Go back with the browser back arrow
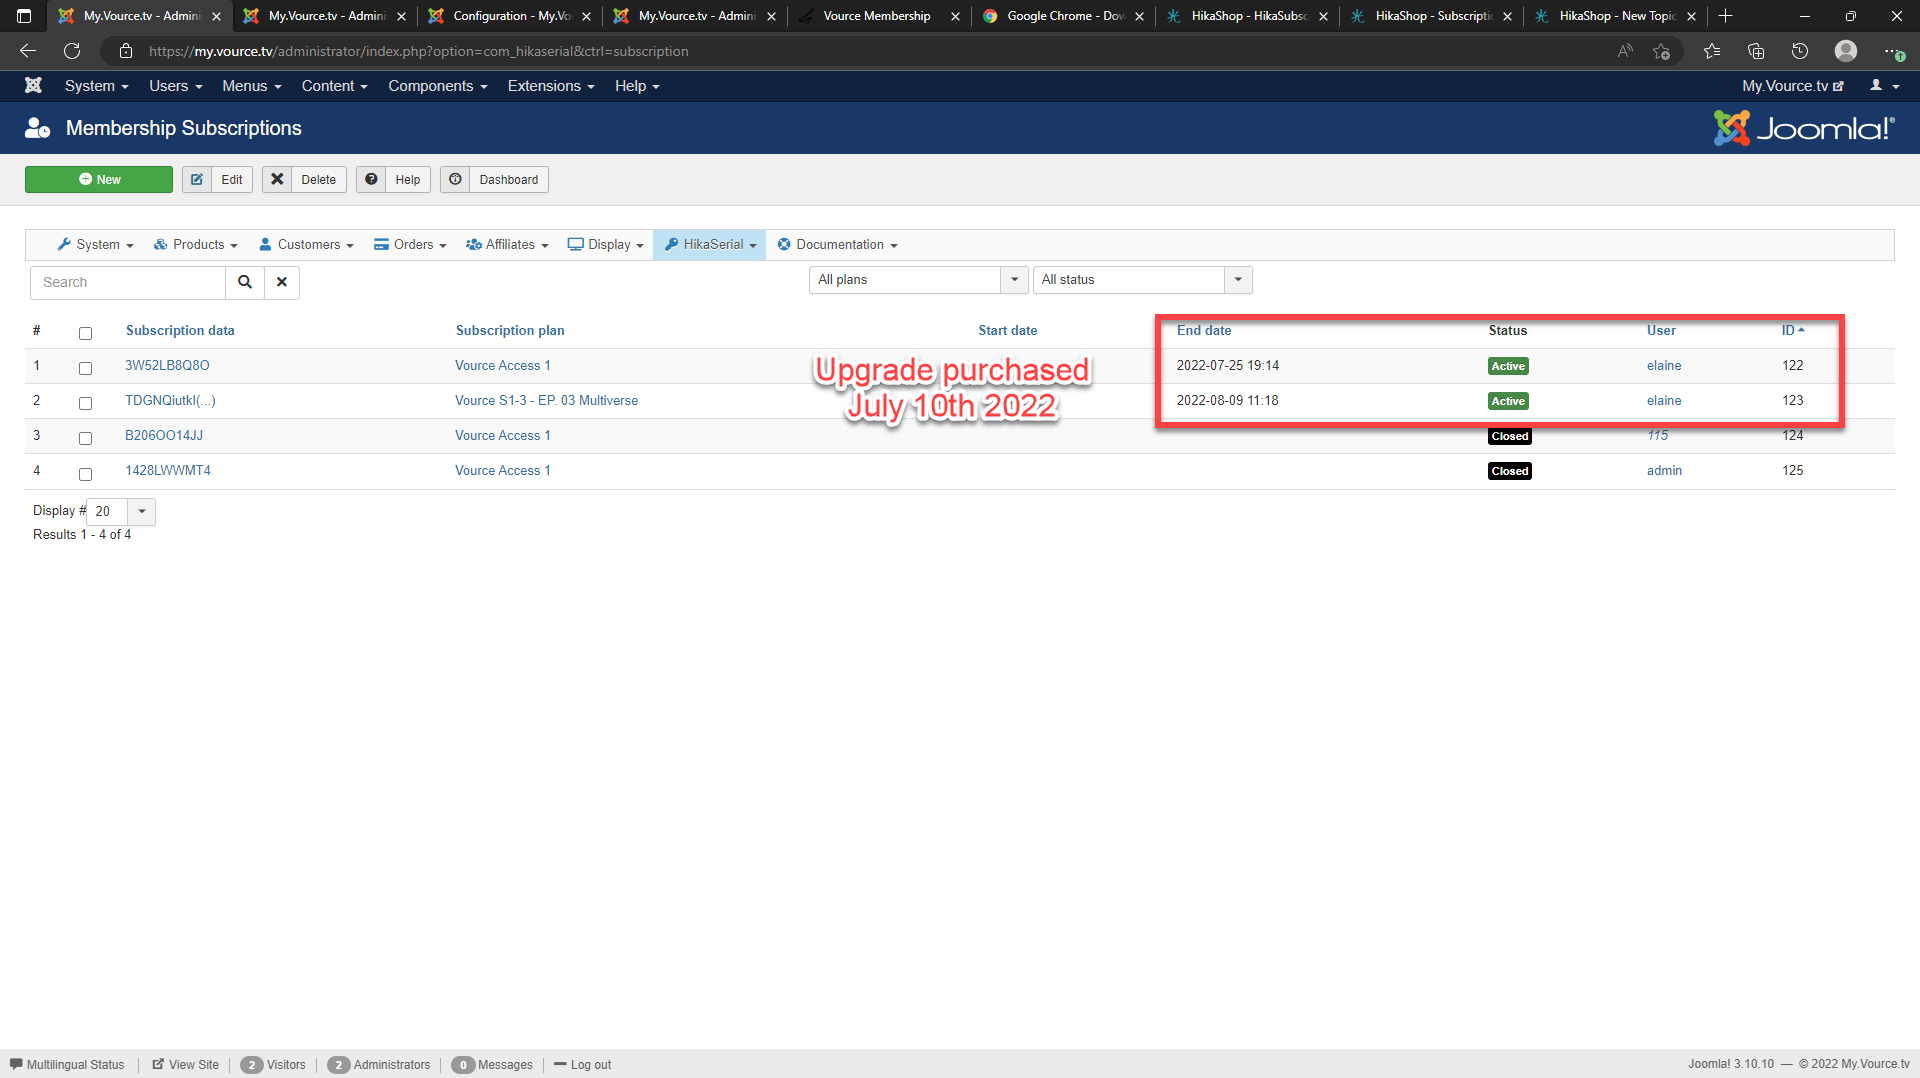 point(28,51)
